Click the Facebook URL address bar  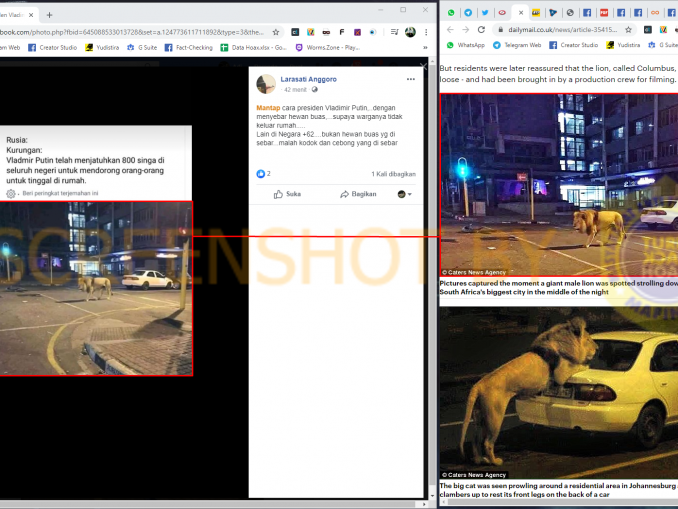pos(132,32)
